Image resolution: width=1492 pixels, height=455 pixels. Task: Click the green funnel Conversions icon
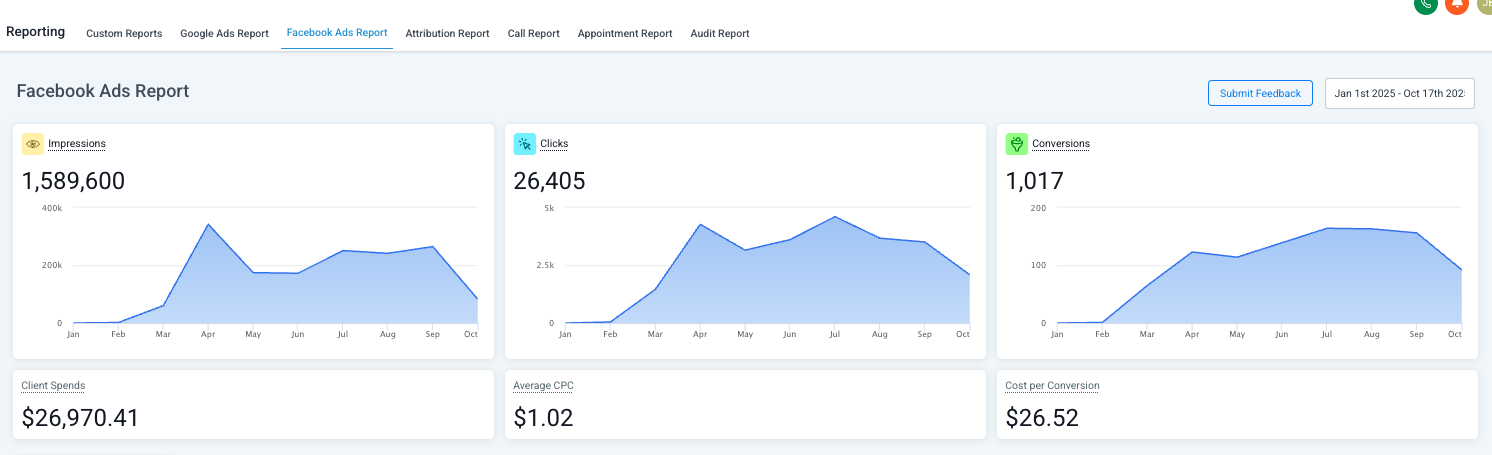(x=1017, y=144)
